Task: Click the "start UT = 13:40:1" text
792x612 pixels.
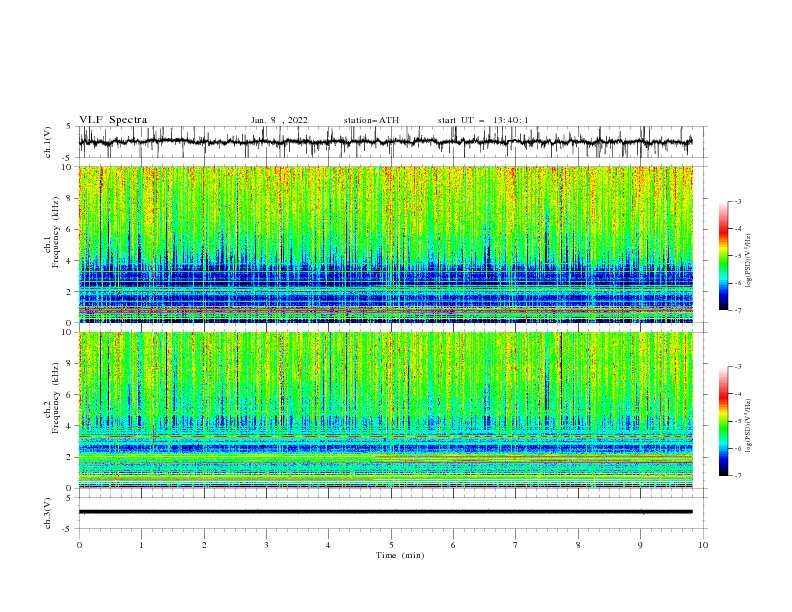Action: pos(482,120)
